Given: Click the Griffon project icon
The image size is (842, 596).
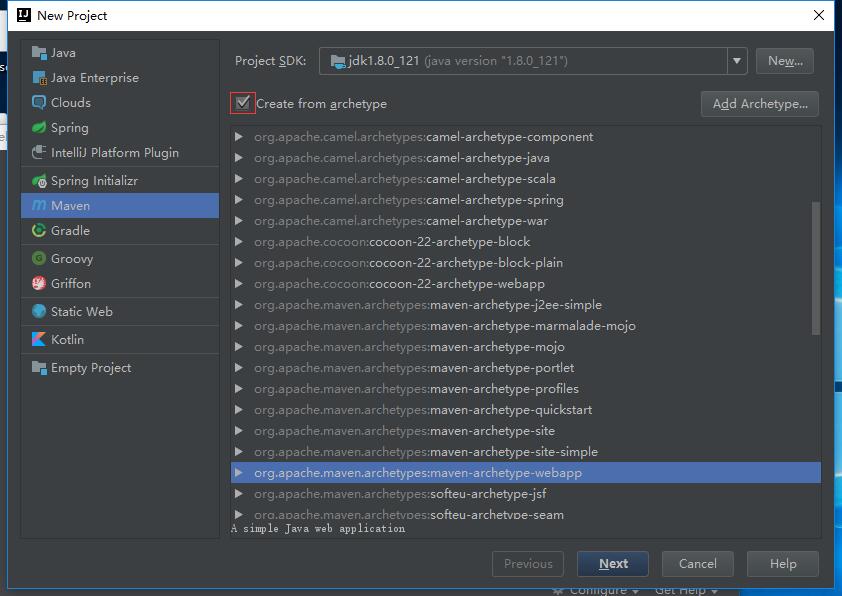Looking at the screenshot, I should pyautogui.click(x=39, y=284).
